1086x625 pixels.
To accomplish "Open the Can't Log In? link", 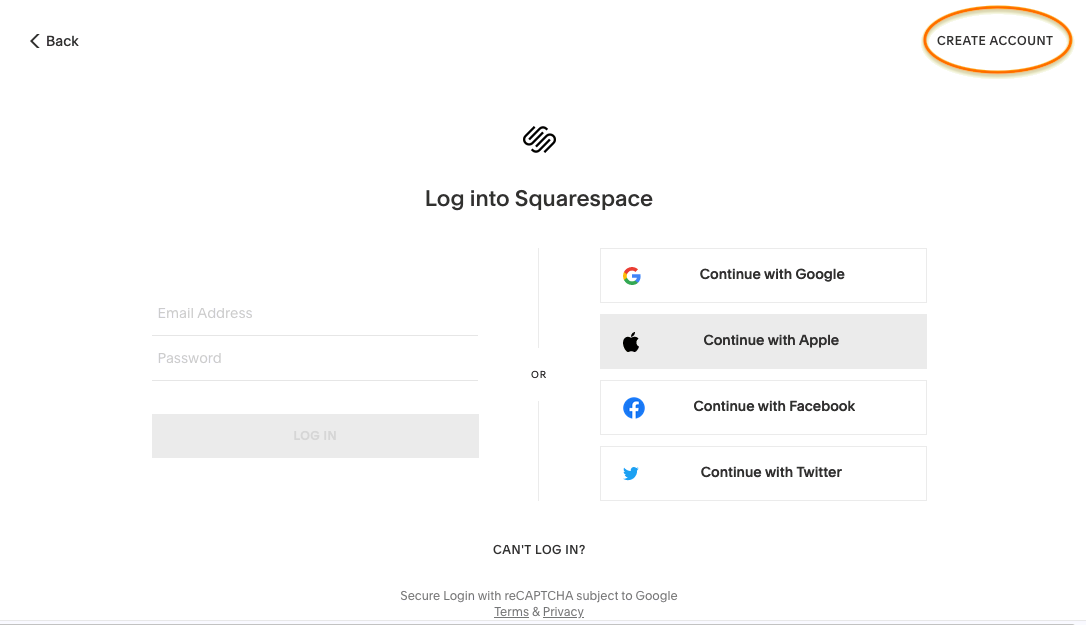I will (x=539, y=550).
